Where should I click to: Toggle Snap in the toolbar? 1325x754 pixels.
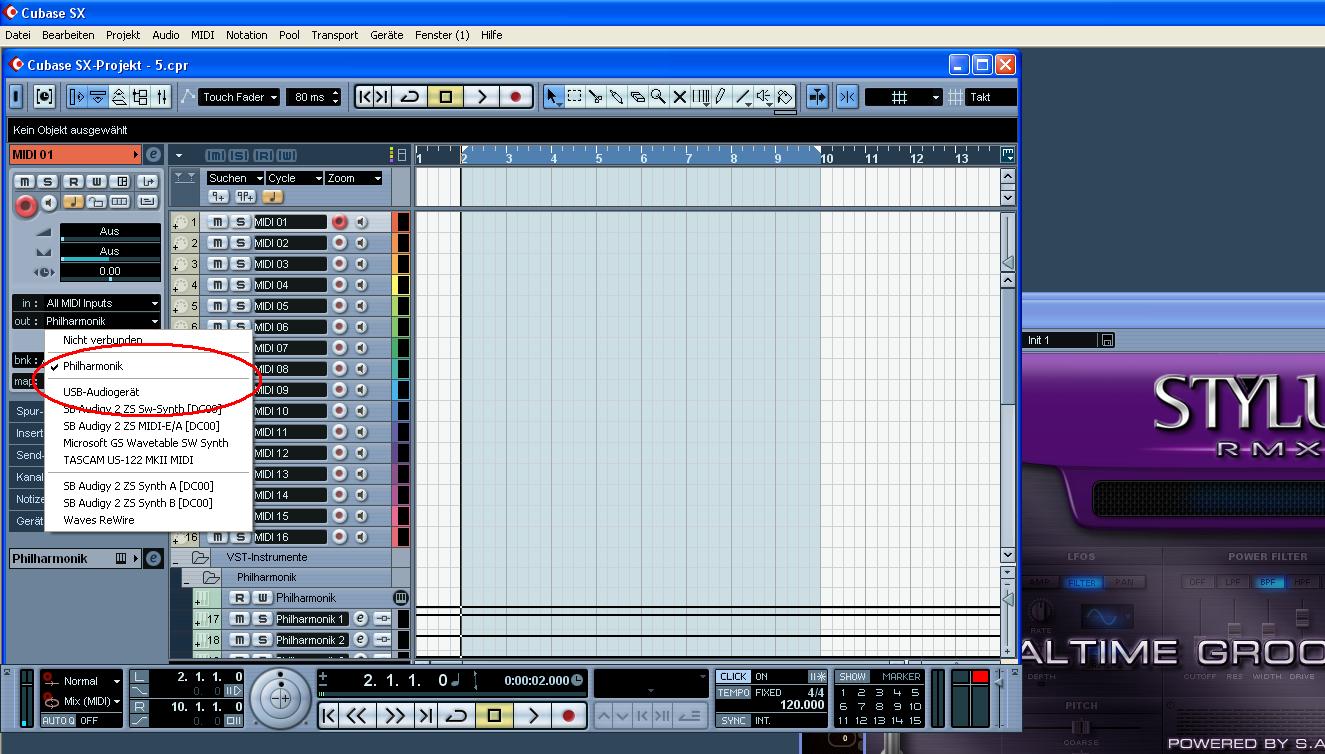click(x=847, y=97)
